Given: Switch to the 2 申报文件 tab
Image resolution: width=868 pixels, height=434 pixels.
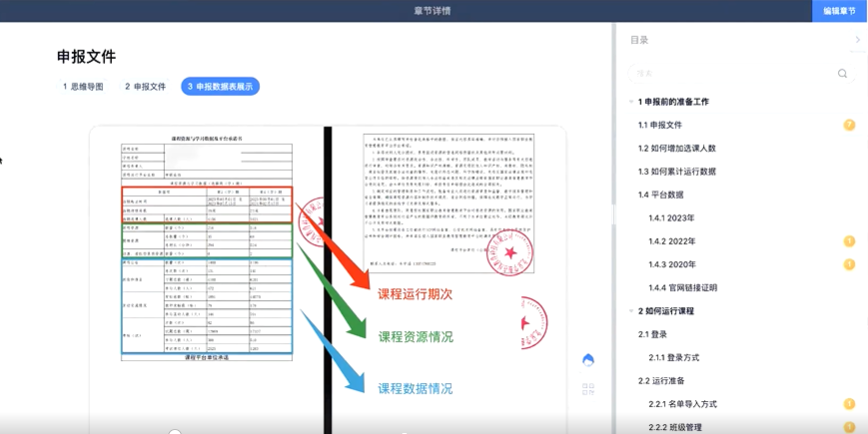Looking at the screenshot, I should tap(145, 87).
